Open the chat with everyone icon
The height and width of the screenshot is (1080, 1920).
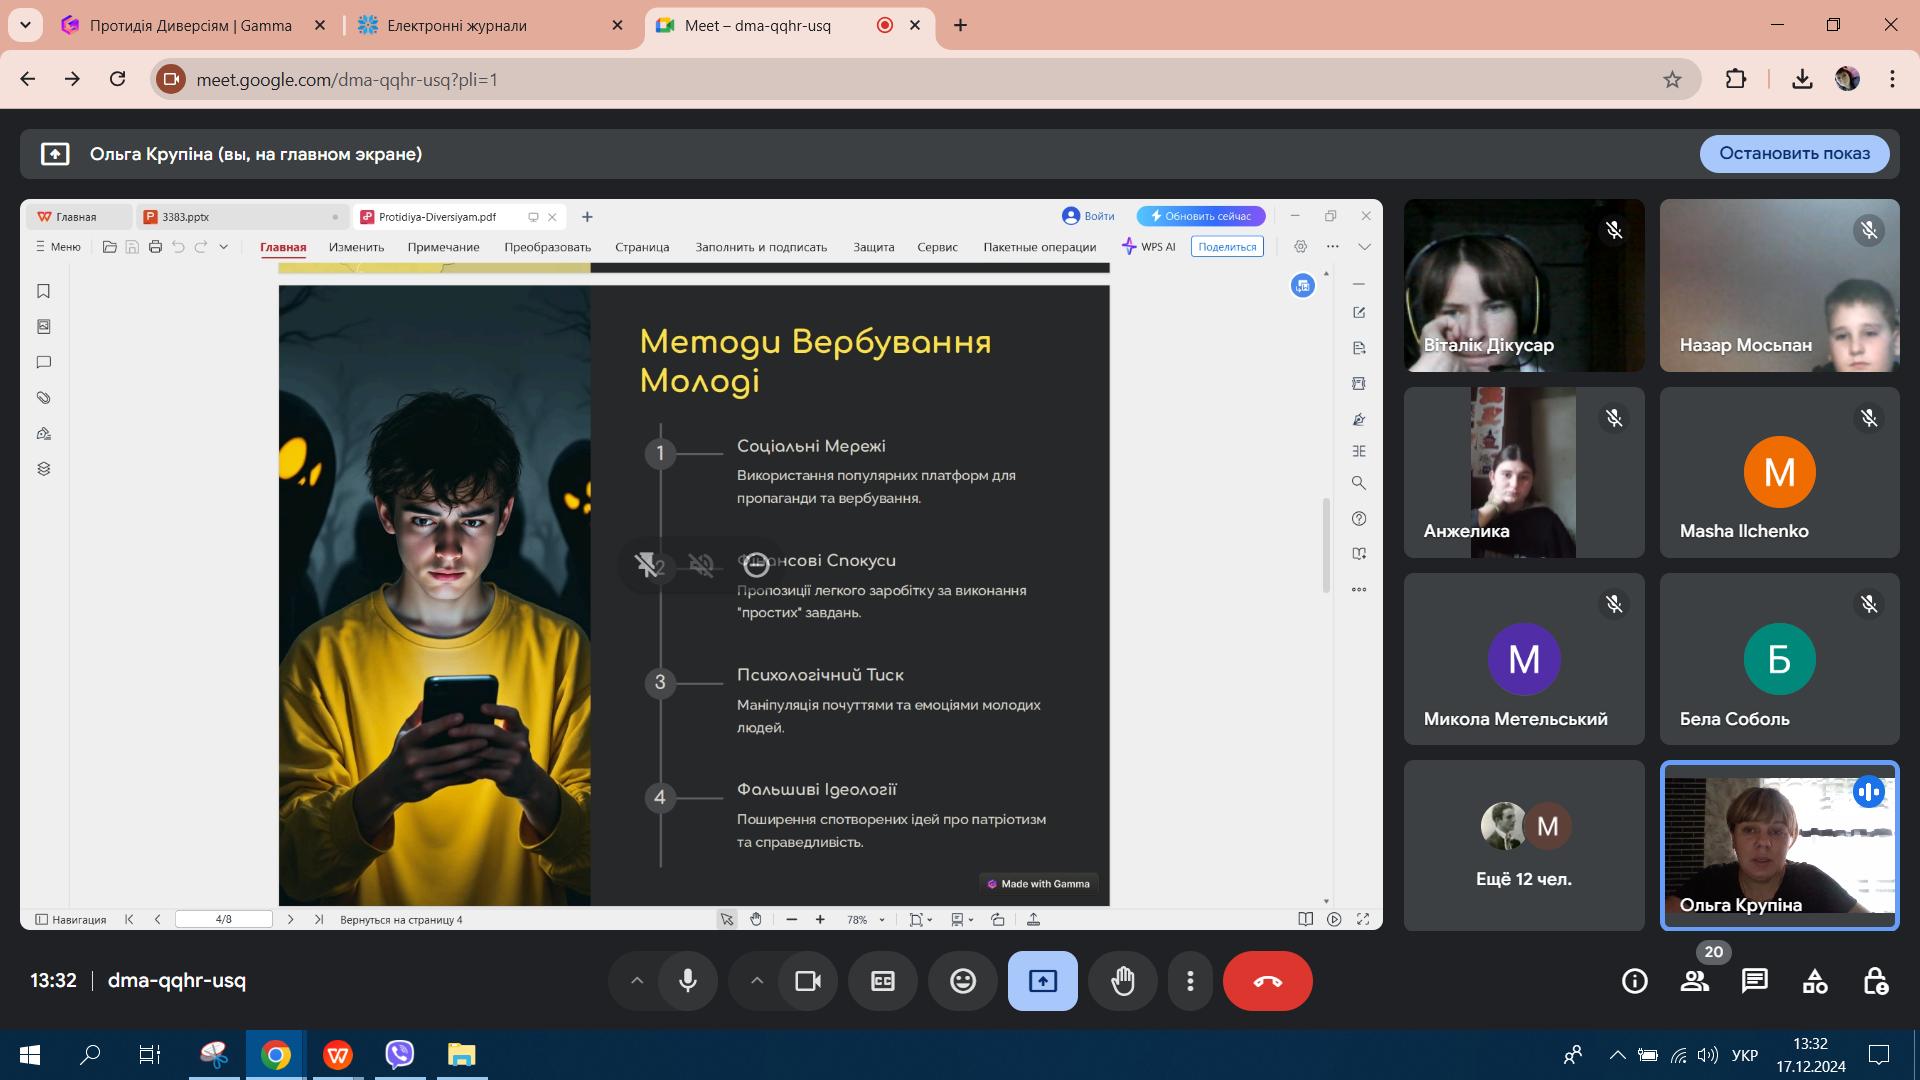click(1754, 981)
